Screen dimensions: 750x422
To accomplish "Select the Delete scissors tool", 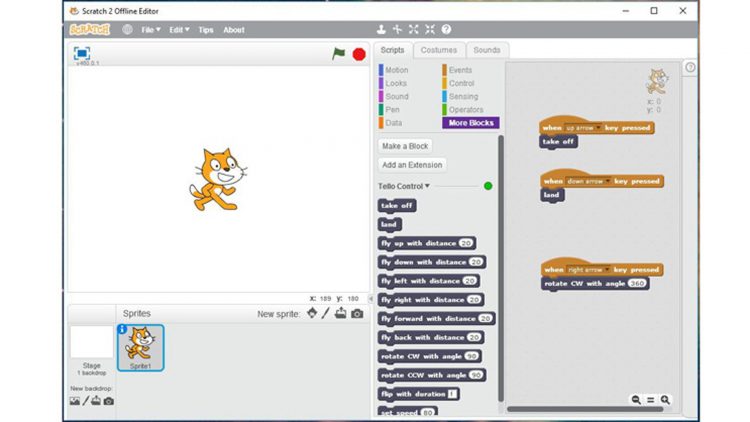I will coord(397,29).
